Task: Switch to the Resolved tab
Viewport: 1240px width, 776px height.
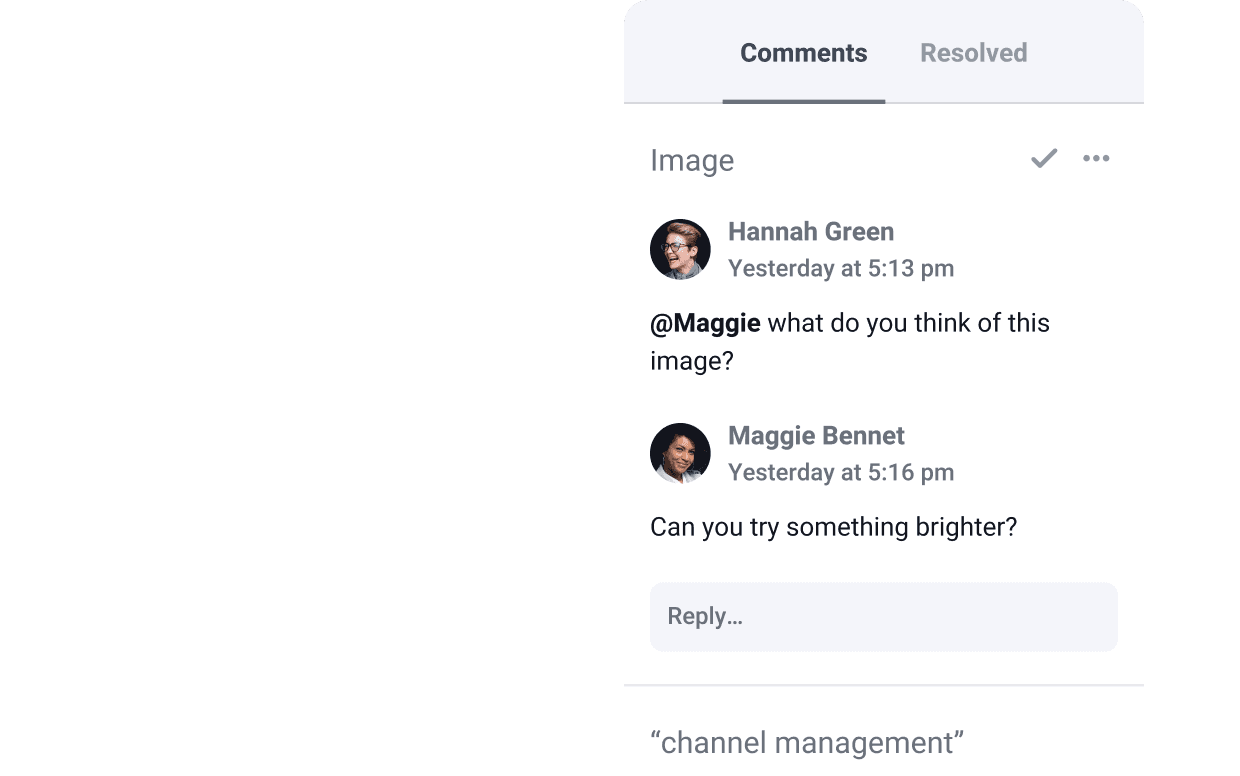Action: coord(973,52)
